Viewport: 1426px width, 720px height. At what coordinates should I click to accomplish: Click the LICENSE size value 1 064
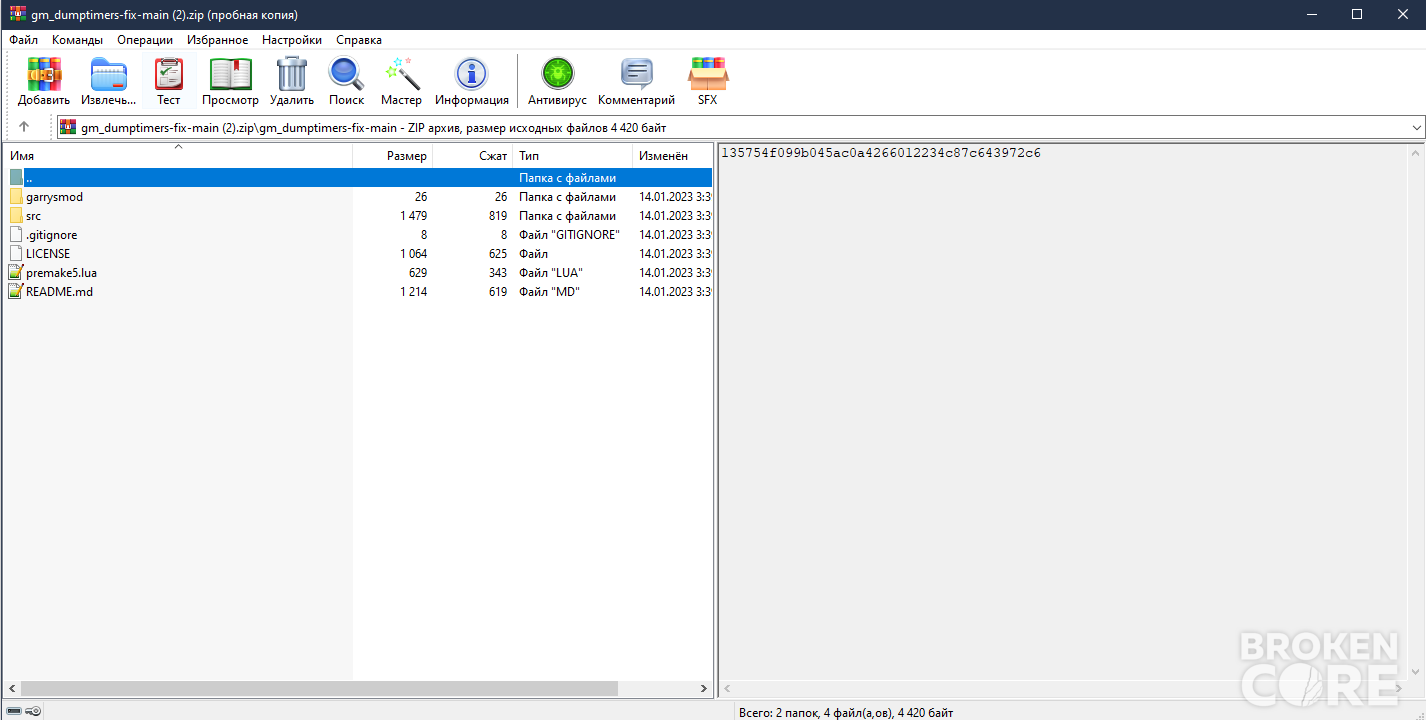click(413, 254)
